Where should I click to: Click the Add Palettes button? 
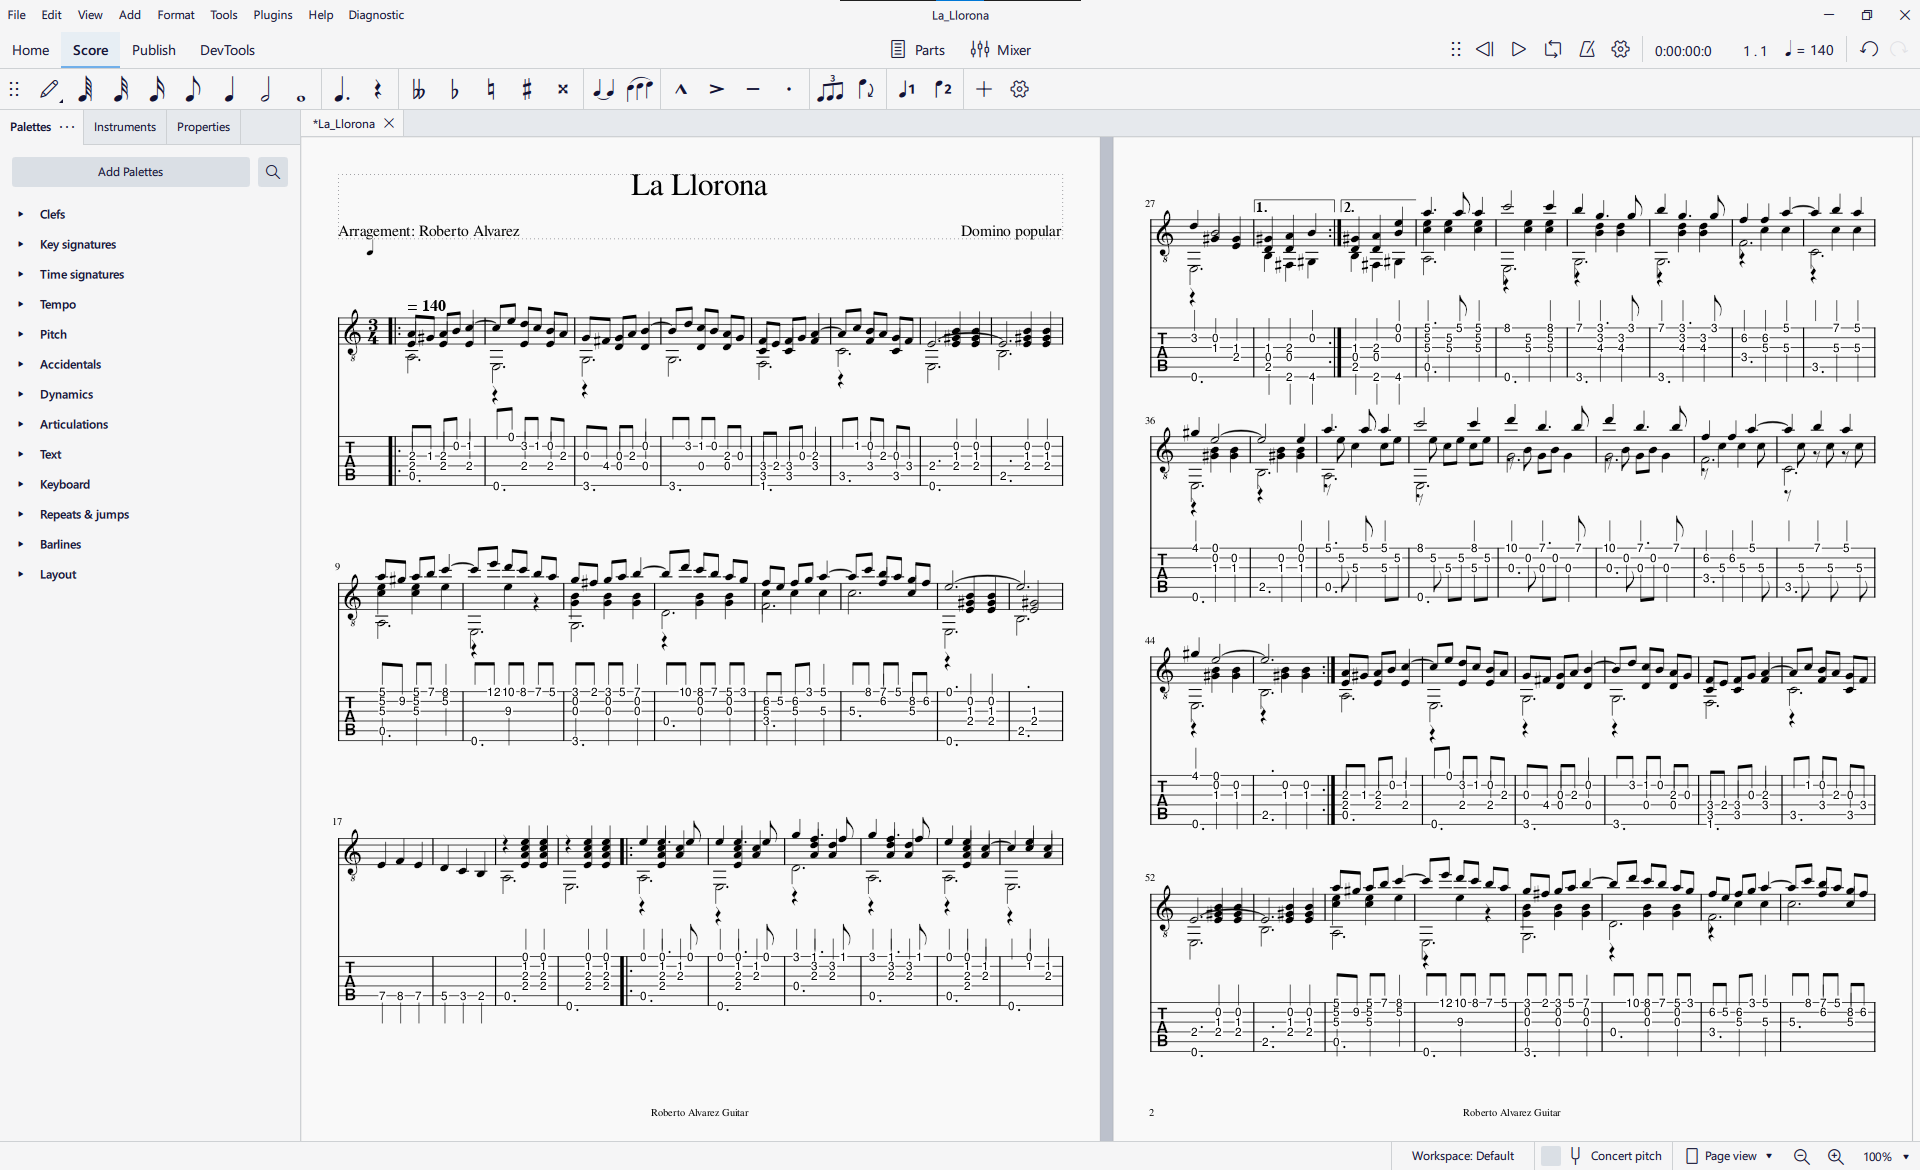click(130, 171)
